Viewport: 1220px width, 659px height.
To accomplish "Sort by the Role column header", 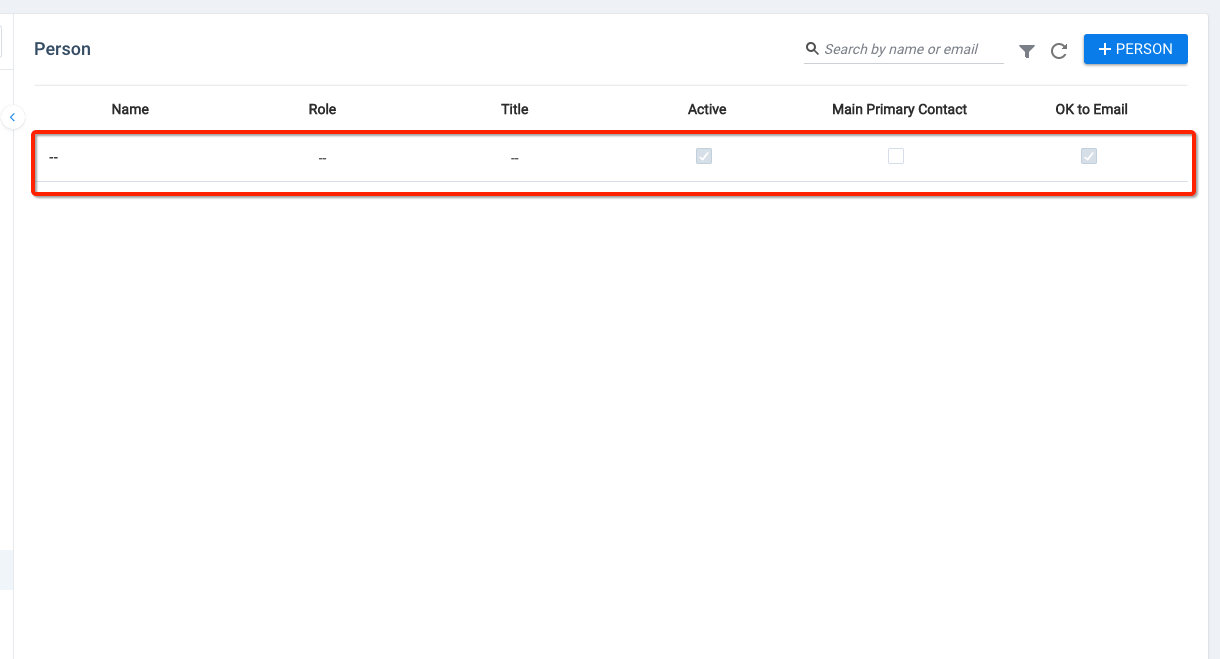I will coord(322,109).
